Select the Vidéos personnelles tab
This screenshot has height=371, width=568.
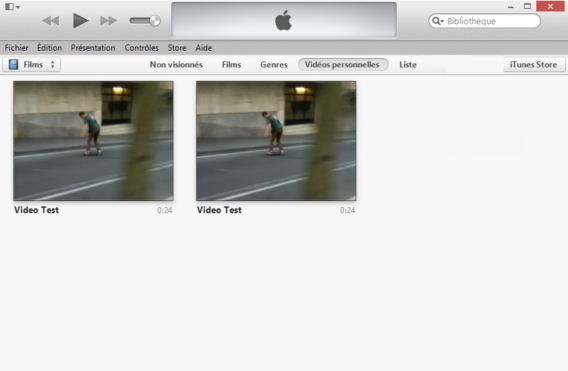point(343,64)
